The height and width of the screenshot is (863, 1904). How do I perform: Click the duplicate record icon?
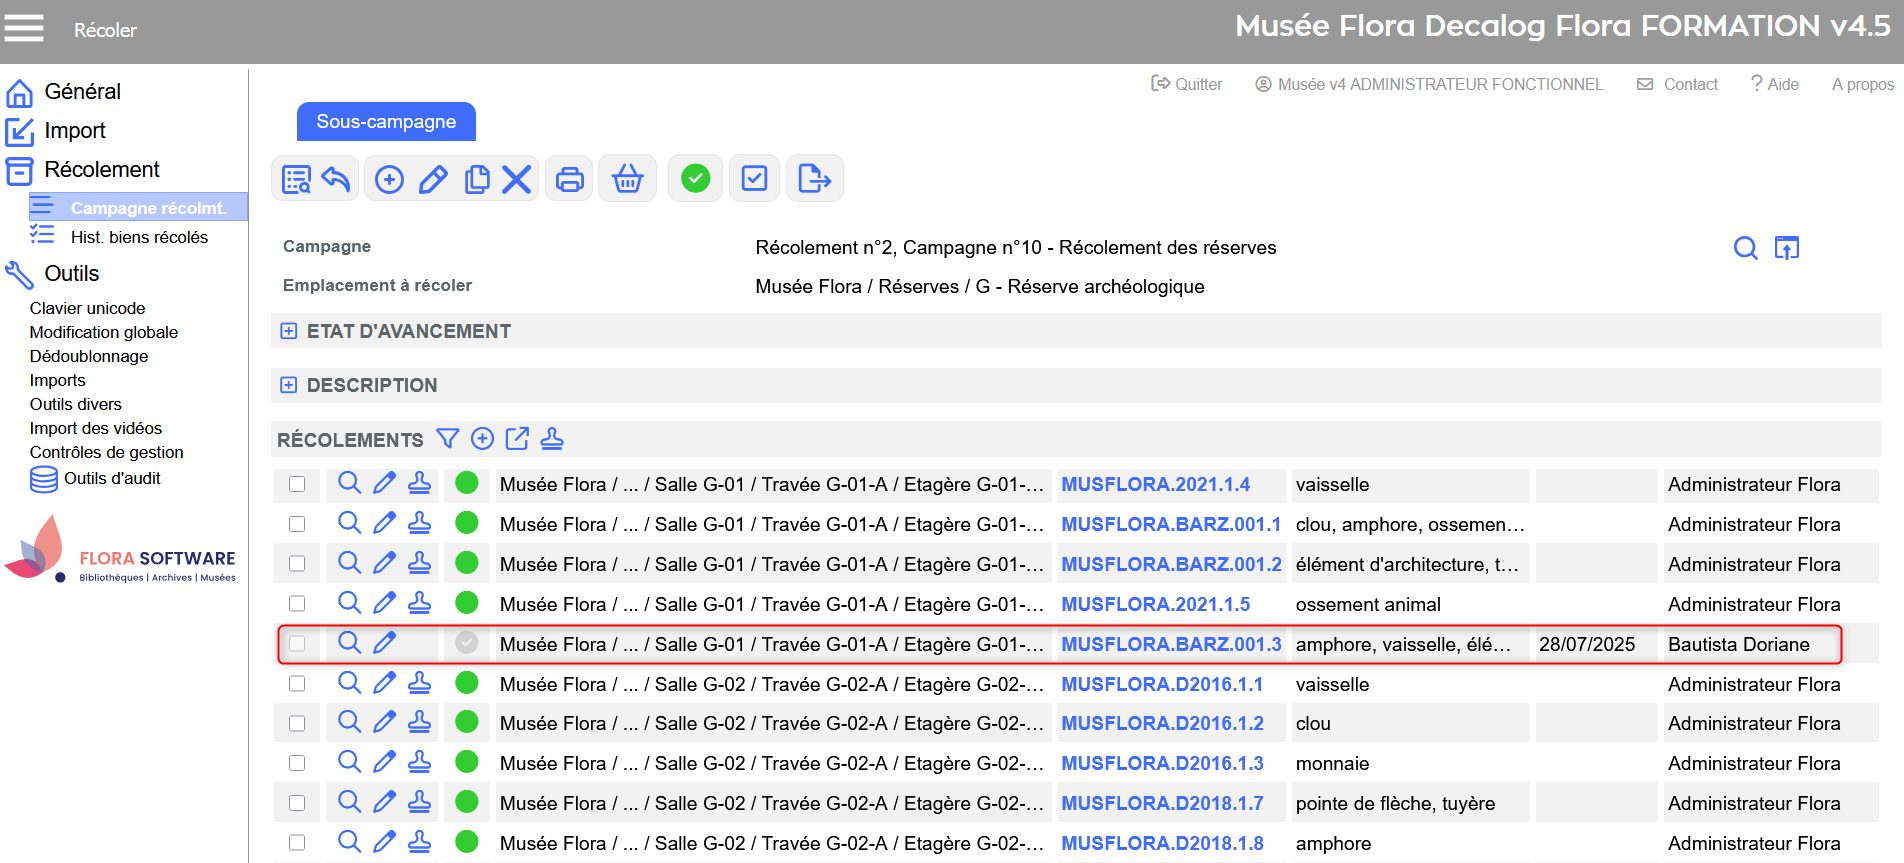click(477, 180)
